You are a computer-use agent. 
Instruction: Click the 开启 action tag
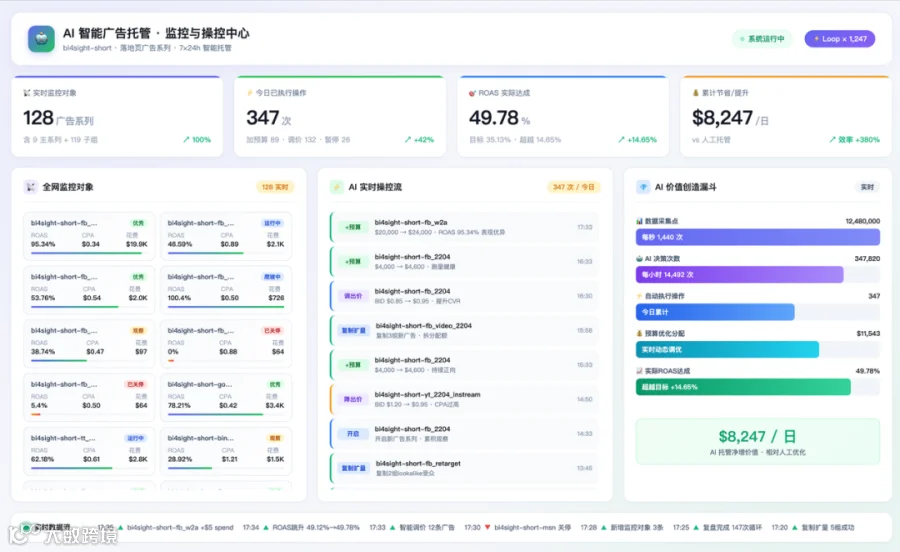(353, 434)
